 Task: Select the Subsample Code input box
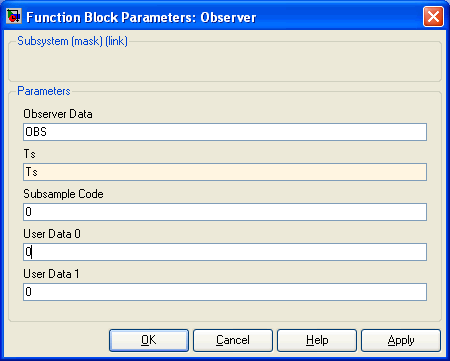tap(225, 212)
